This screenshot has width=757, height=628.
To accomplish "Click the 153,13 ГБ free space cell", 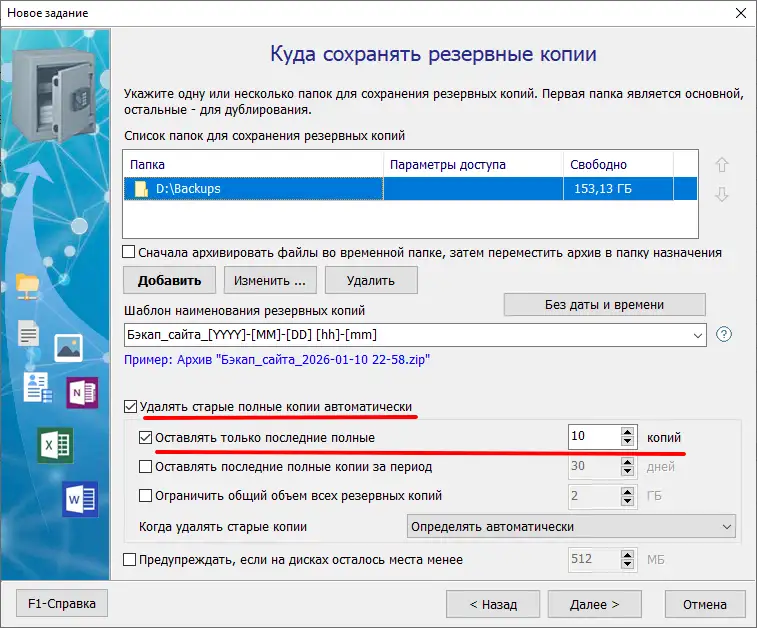I will 618,189.
